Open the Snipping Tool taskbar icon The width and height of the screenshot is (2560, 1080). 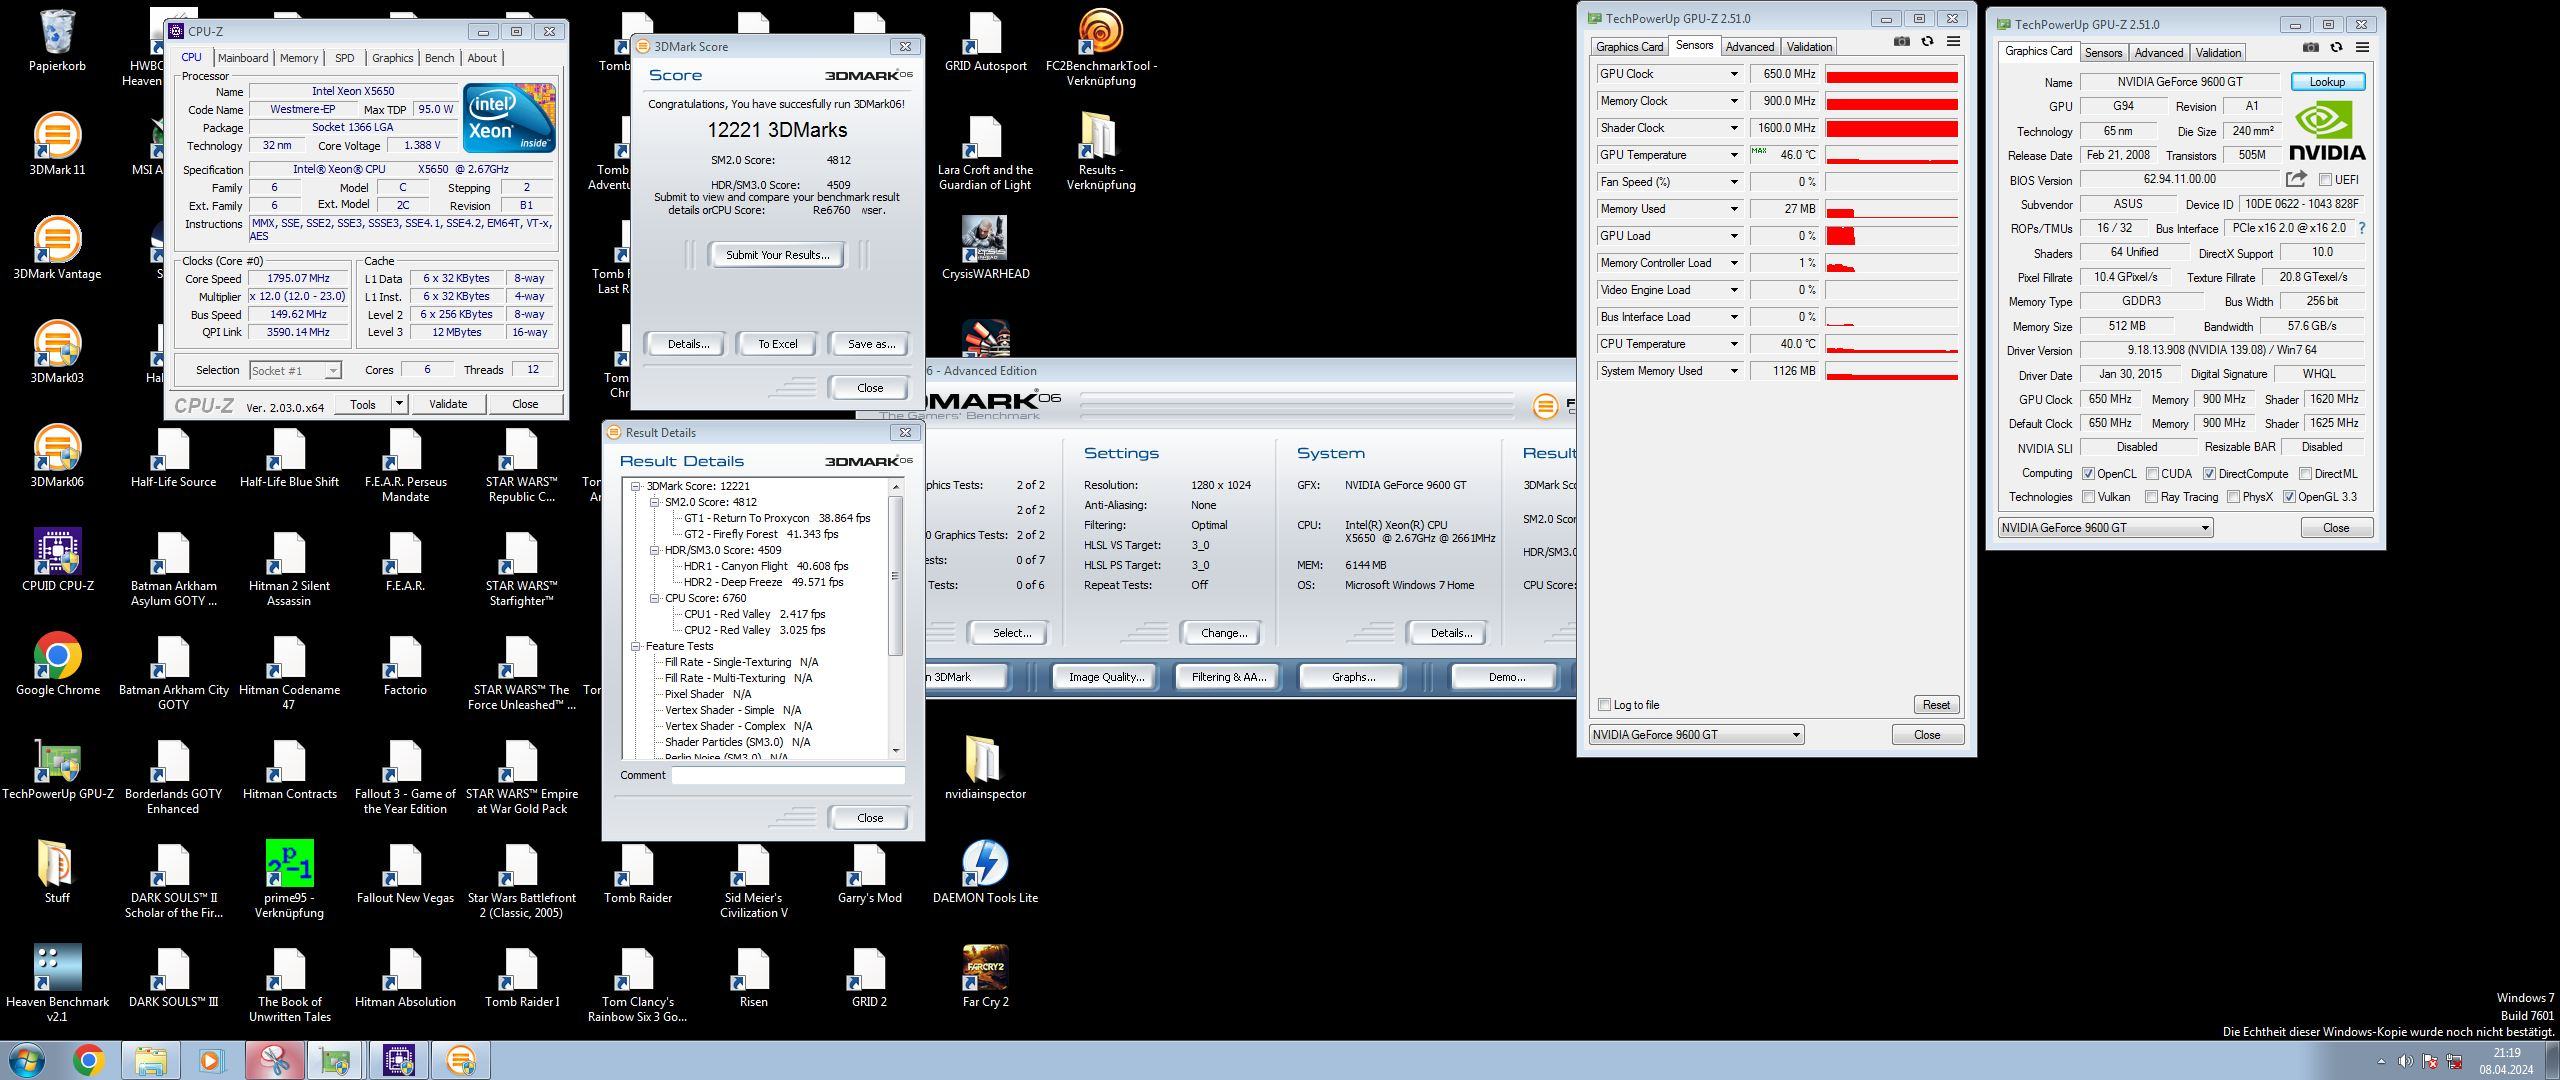click(x=274, y=1060)
